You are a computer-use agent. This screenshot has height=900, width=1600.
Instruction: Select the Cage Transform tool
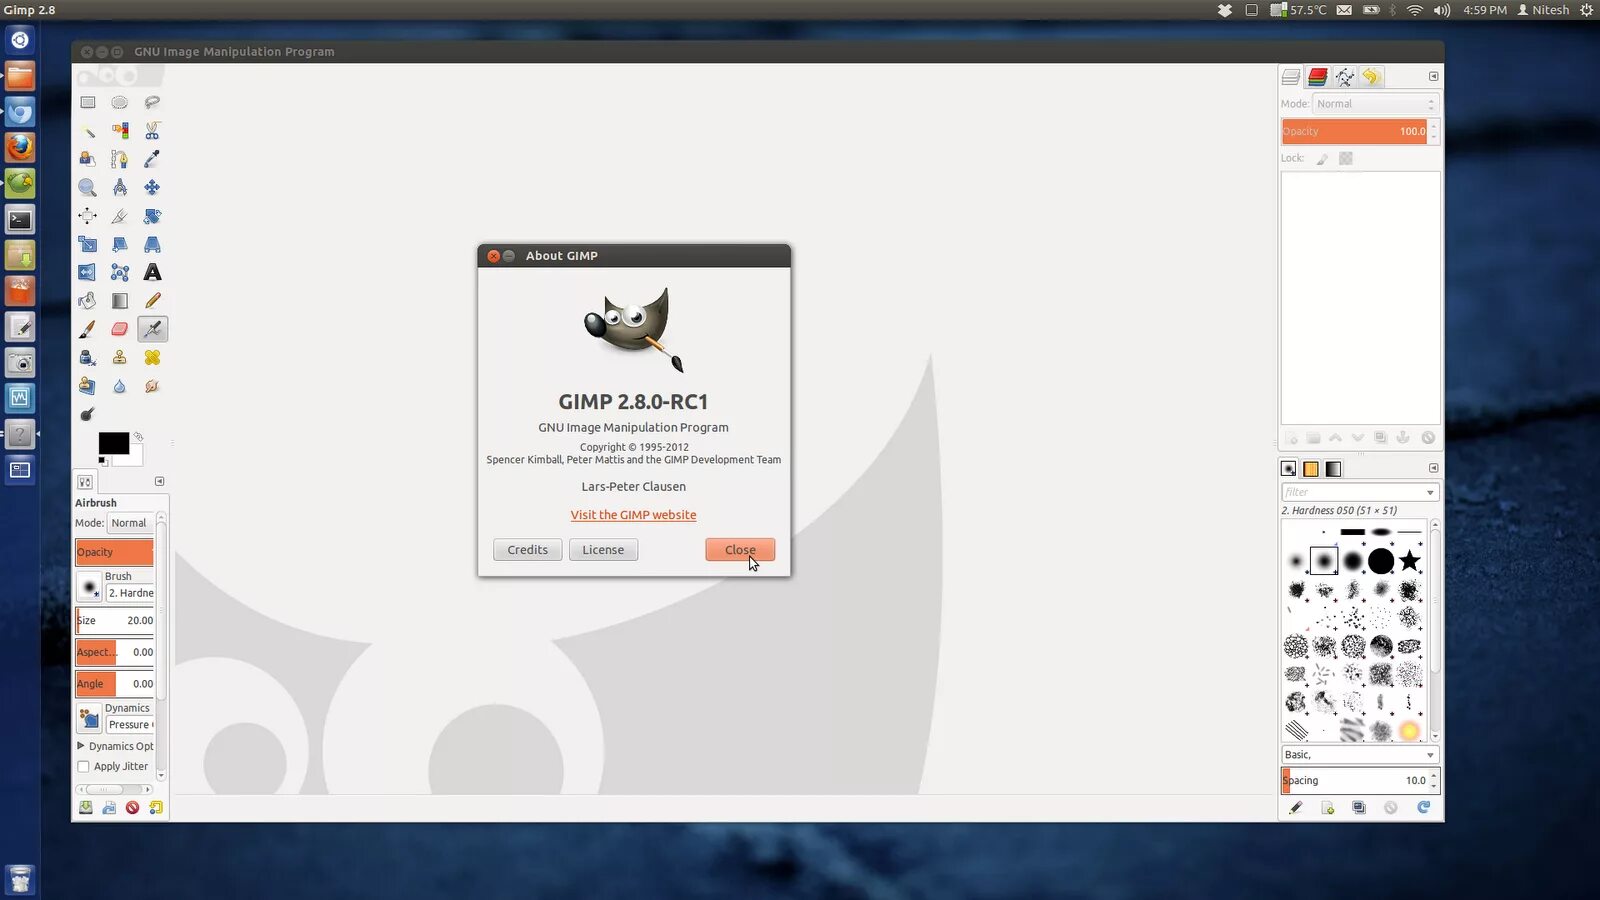(120, 272)
